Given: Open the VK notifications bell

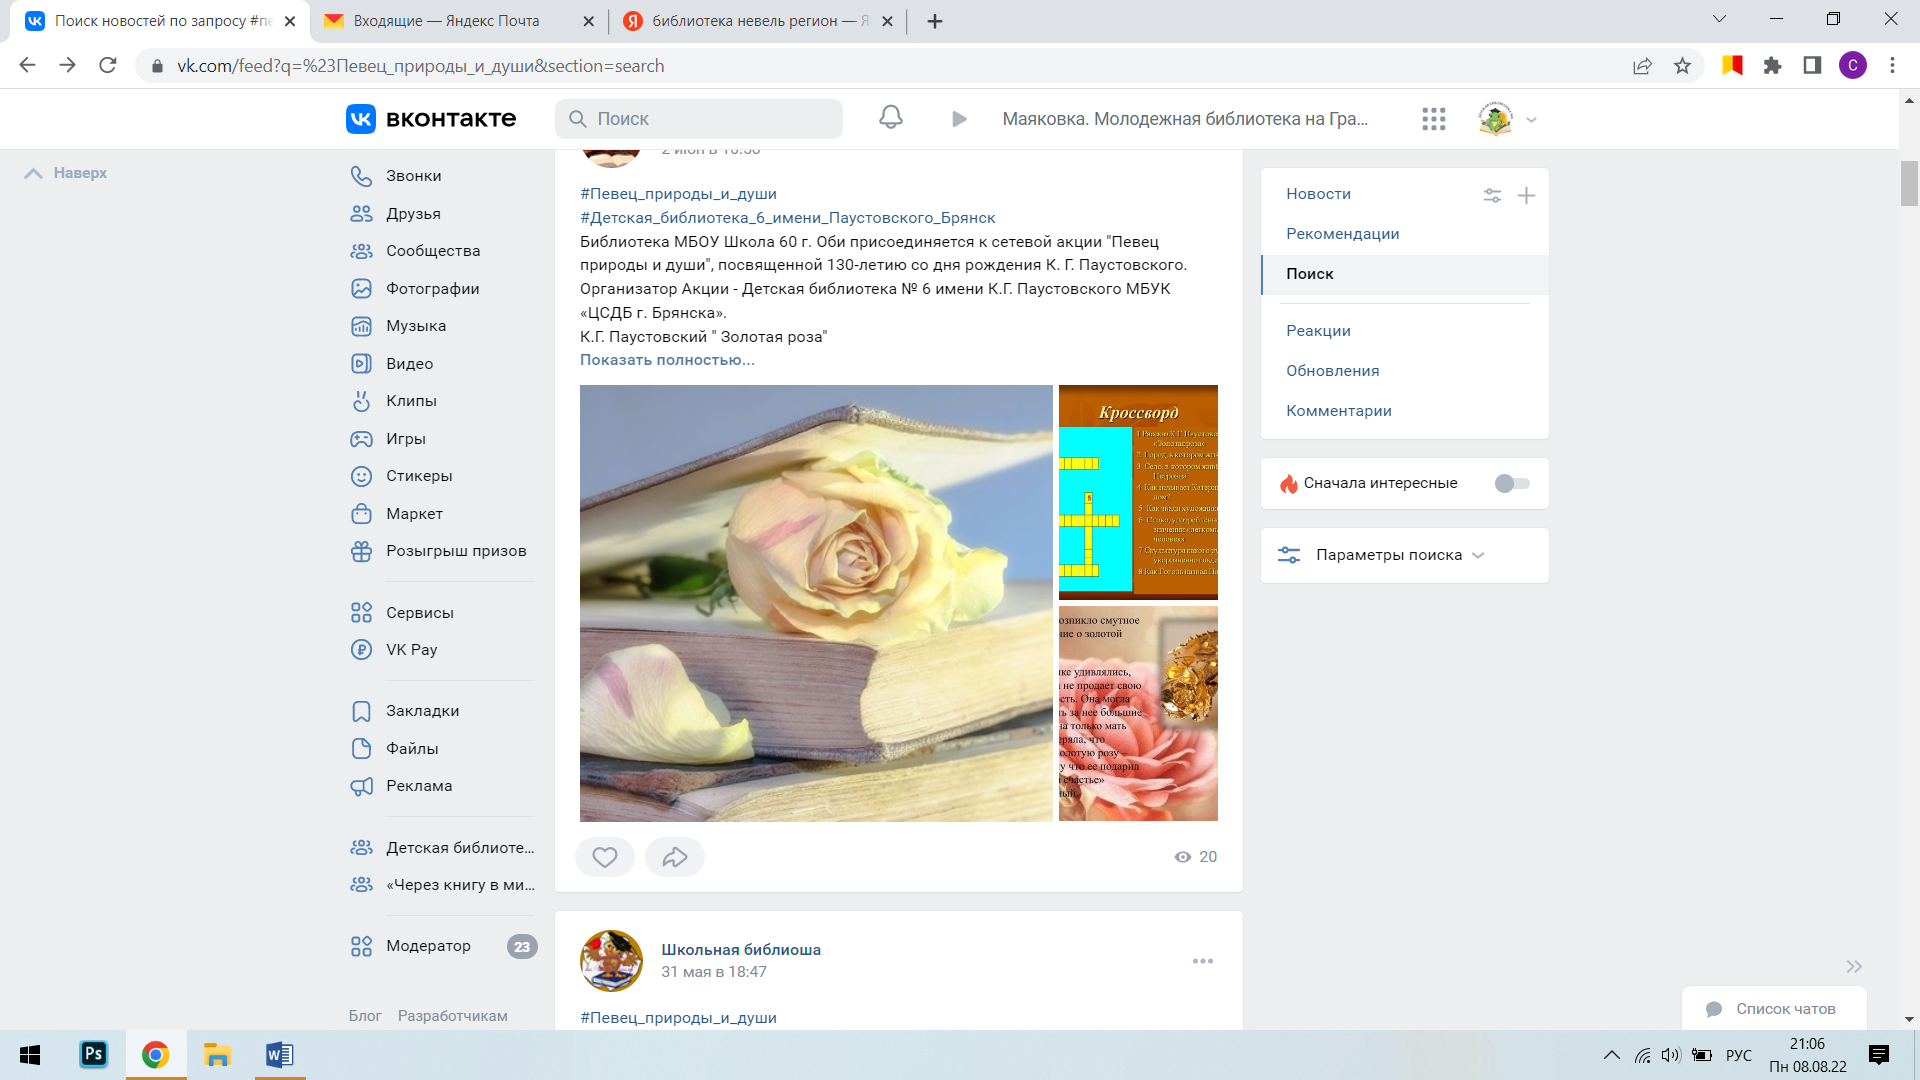Looking at the screenshot, I should click(890, 119).
